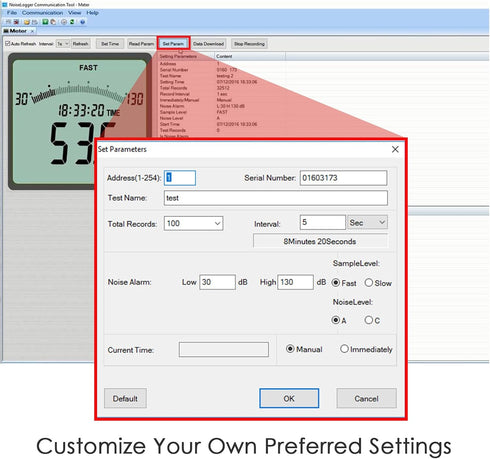Click the blue help toolbar icon

[x=82, y=22]
